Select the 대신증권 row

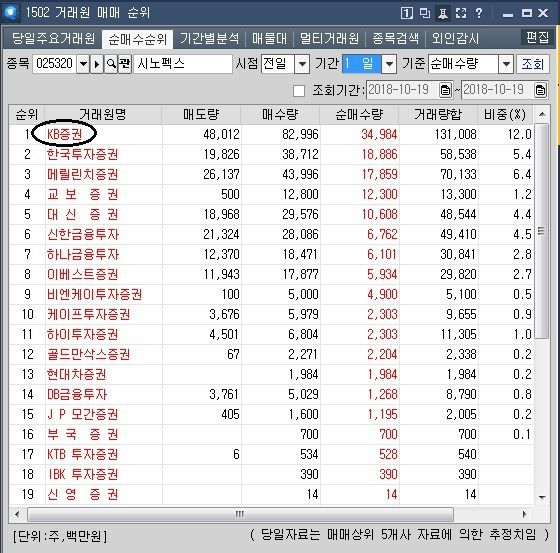[271, 214]
